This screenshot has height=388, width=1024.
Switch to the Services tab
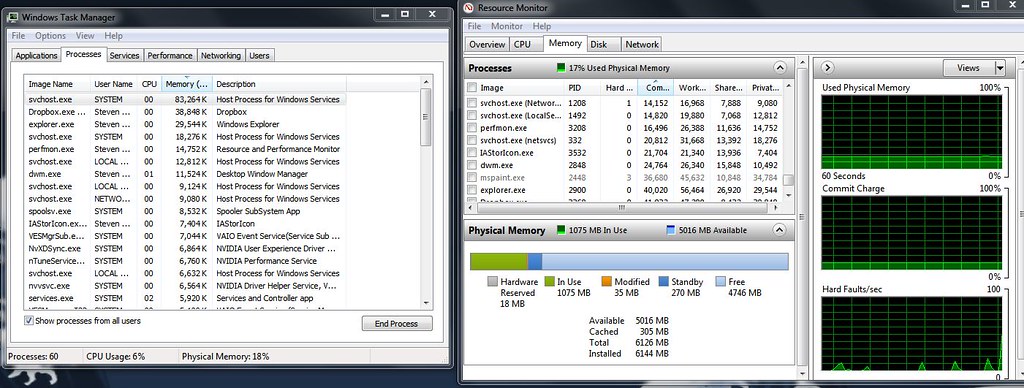[x=124, y=56]
